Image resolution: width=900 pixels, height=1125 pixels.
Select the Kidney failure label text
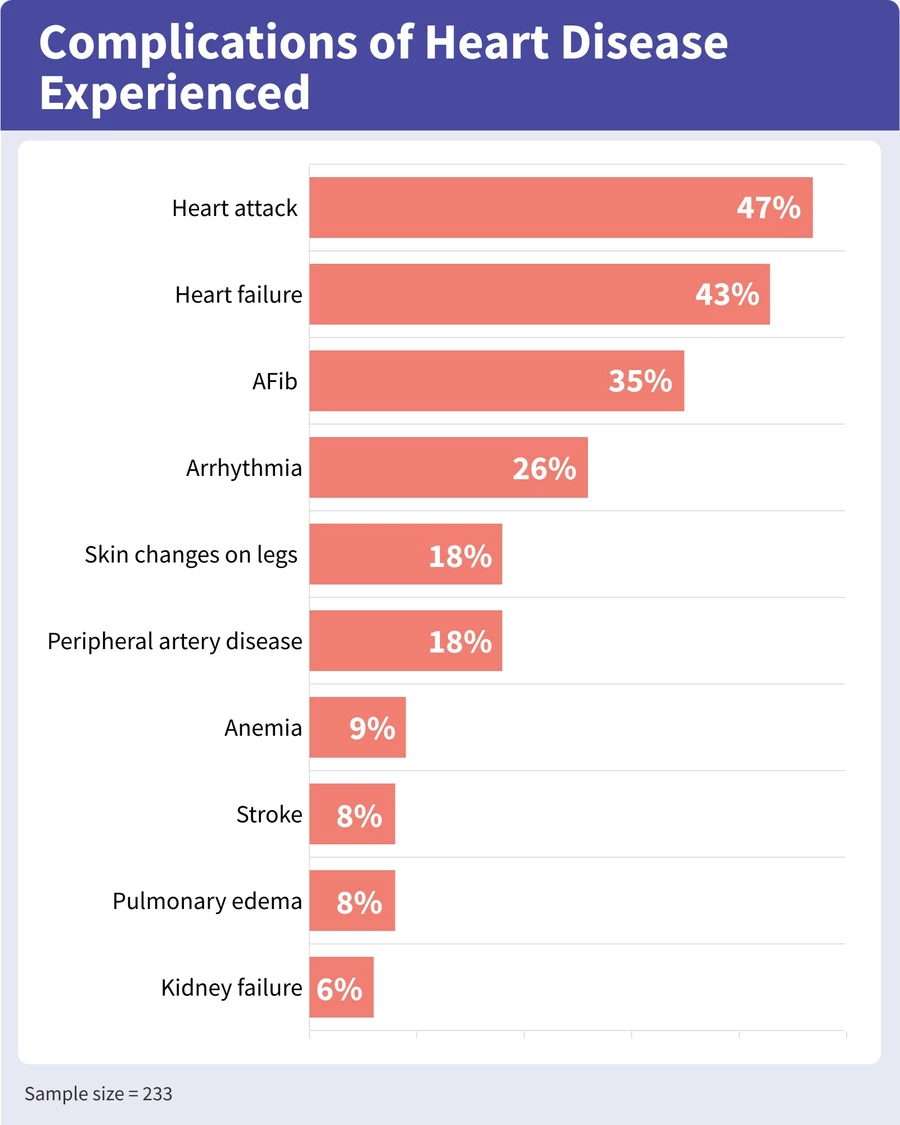pos(231,988)
